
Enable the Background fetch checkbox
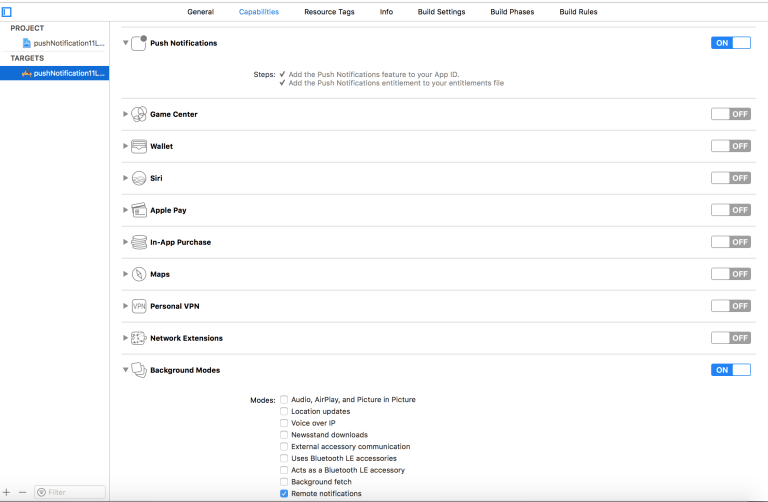tap(284, 482)
